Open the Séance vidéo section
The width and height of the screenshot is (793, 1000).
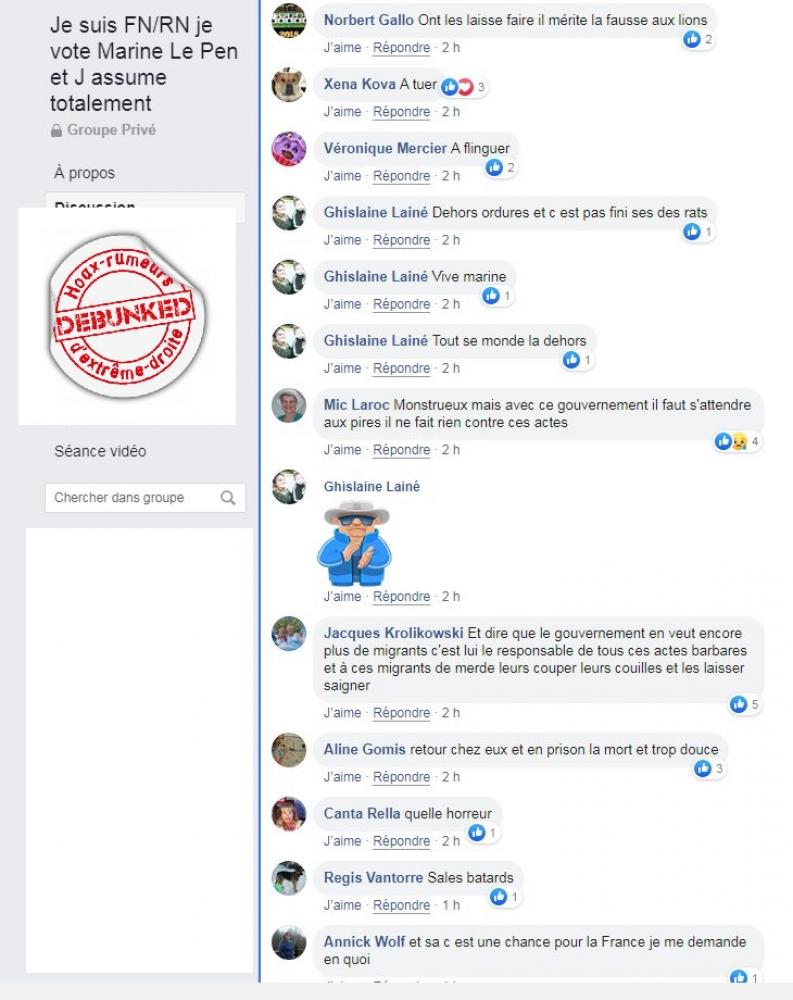point(100,451)
